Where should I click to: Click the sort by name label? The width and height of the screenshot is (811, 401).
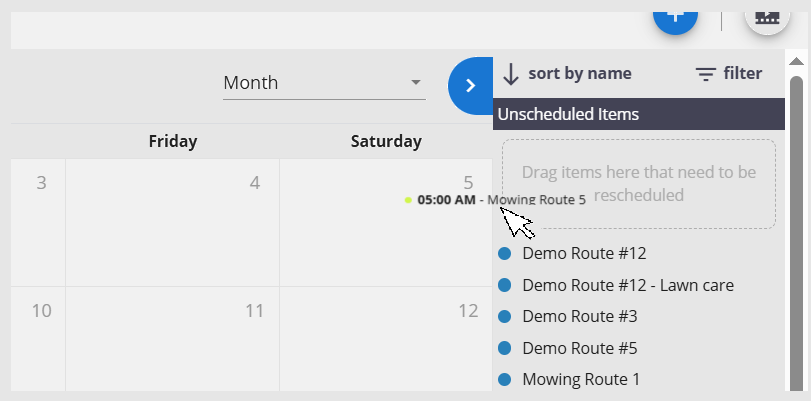[580, 73]
